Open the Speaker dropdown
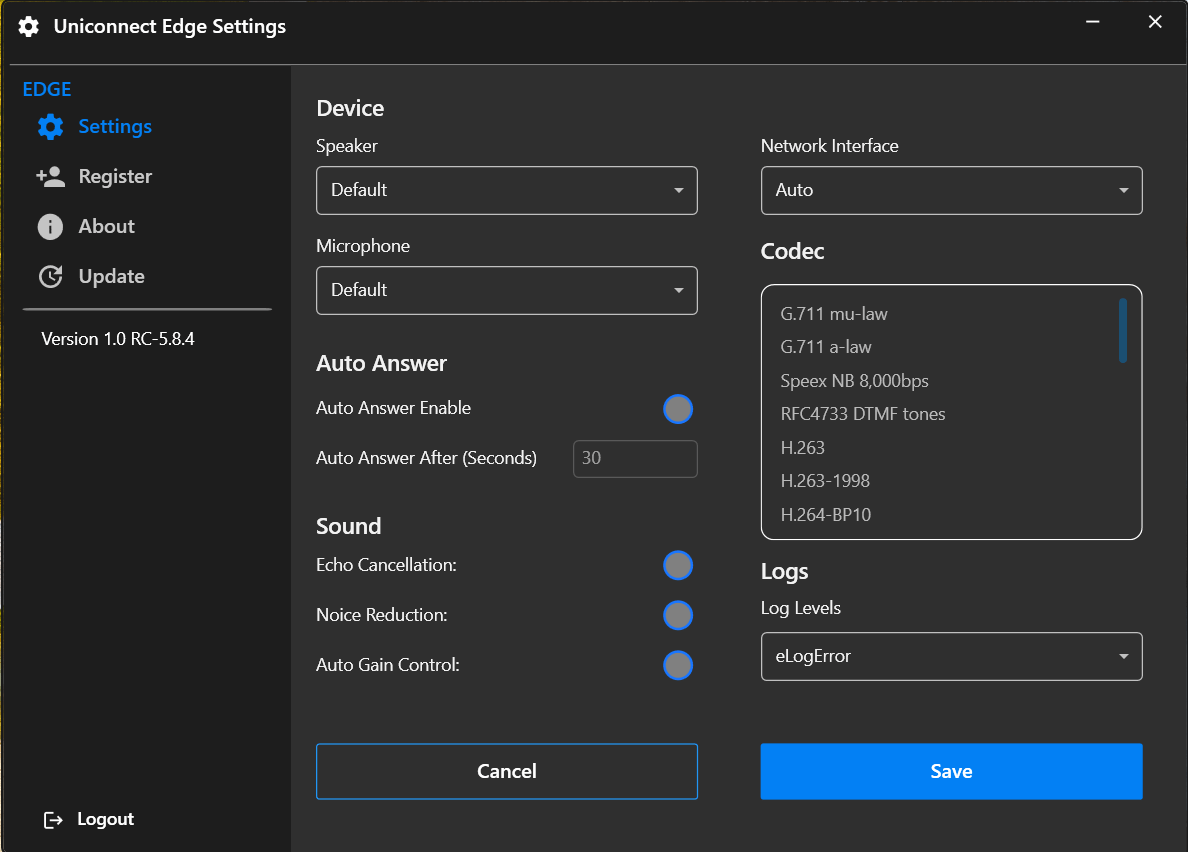 [x=506, y=190]
